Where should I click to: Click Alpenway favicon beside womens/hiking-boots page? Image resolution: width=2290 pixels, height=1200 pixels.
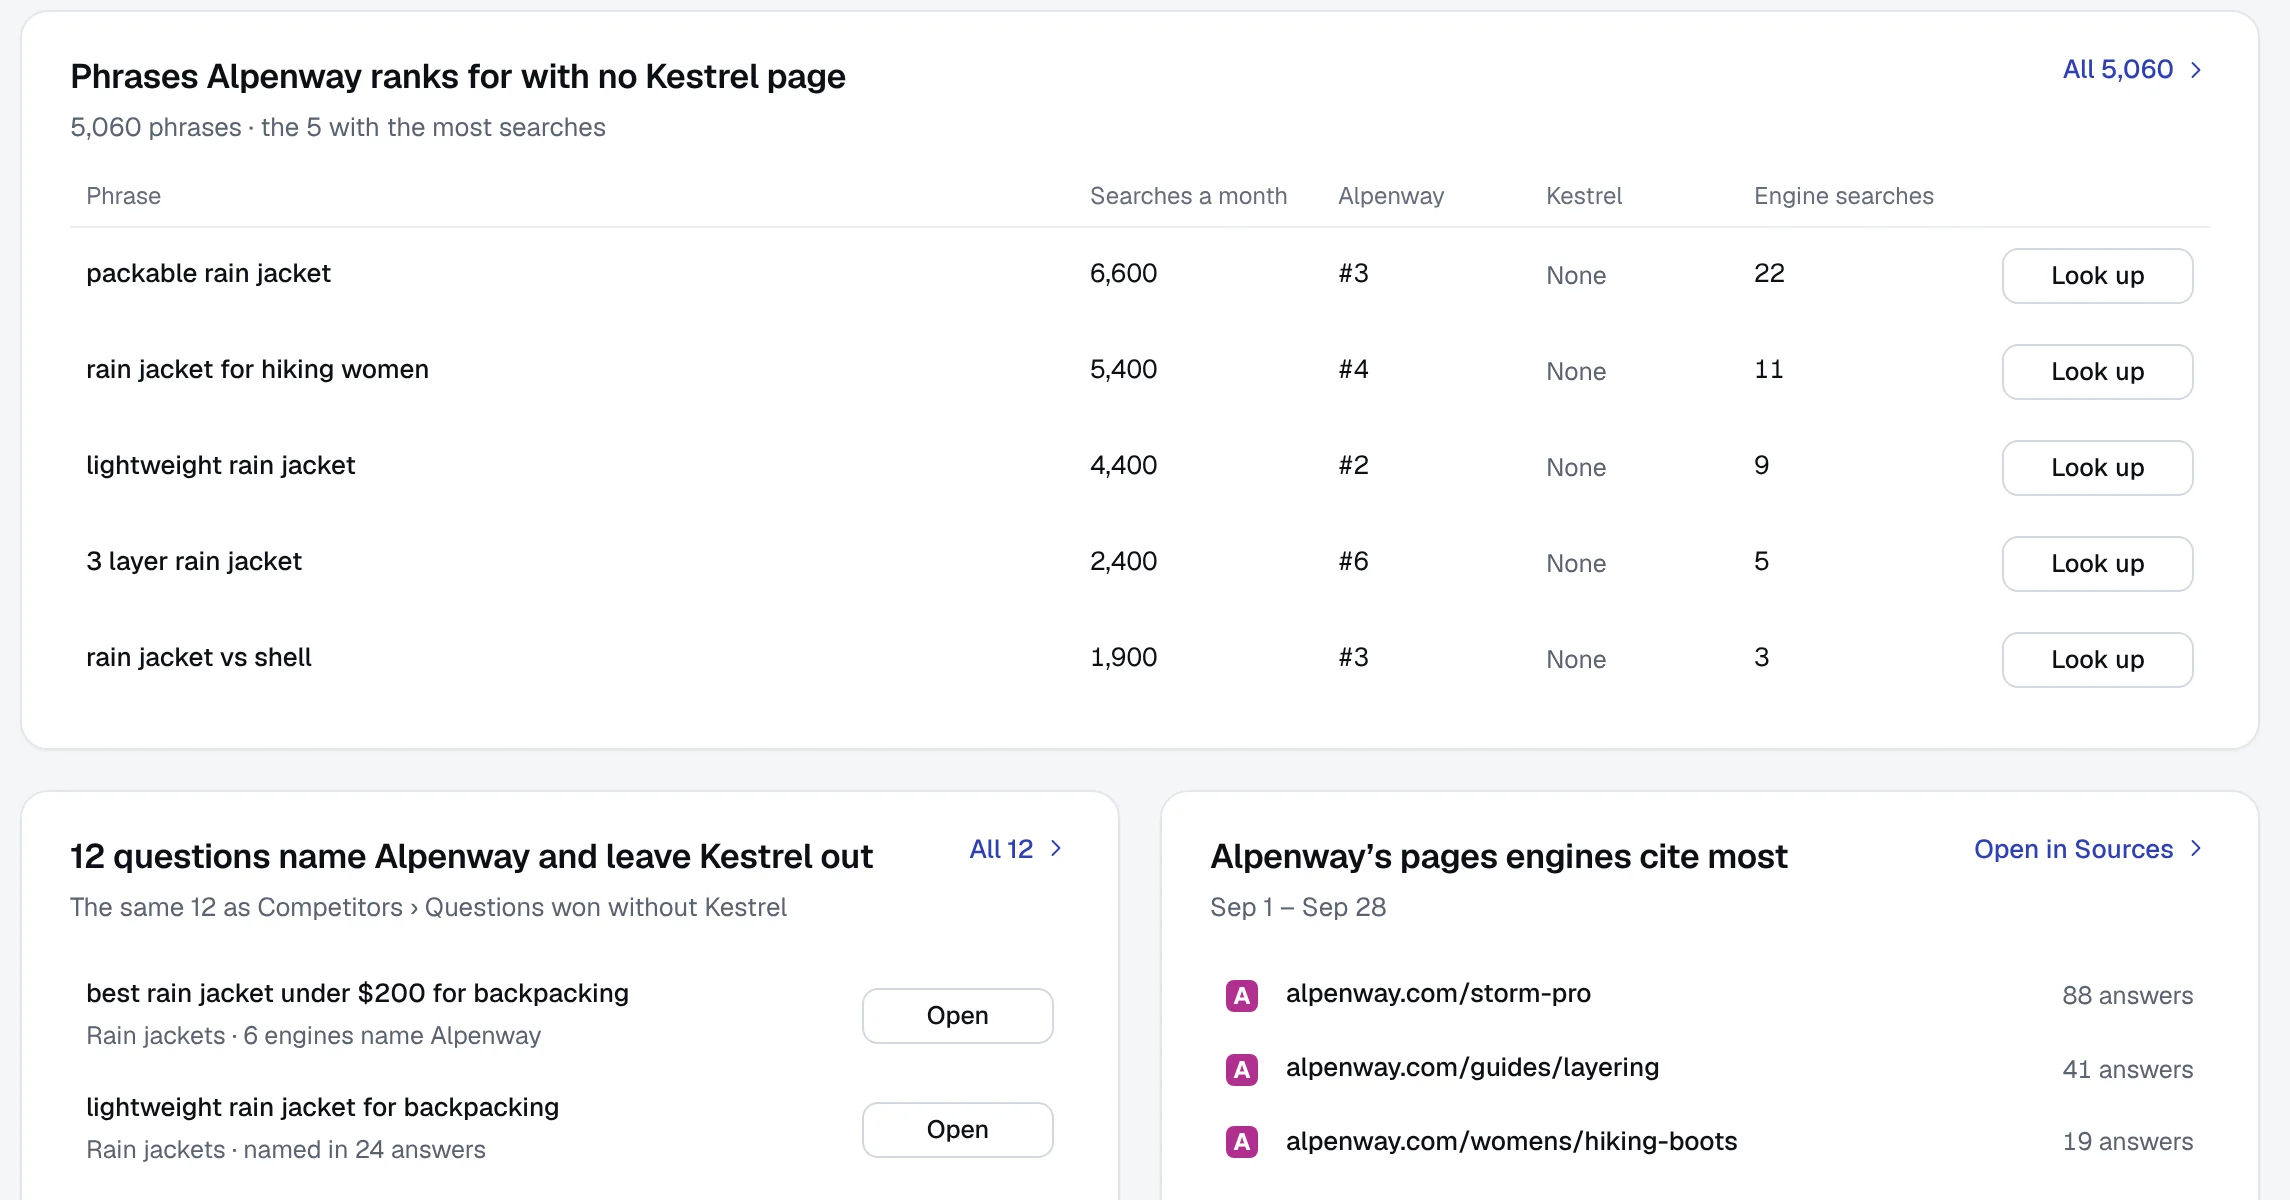coord(1242,1141)
